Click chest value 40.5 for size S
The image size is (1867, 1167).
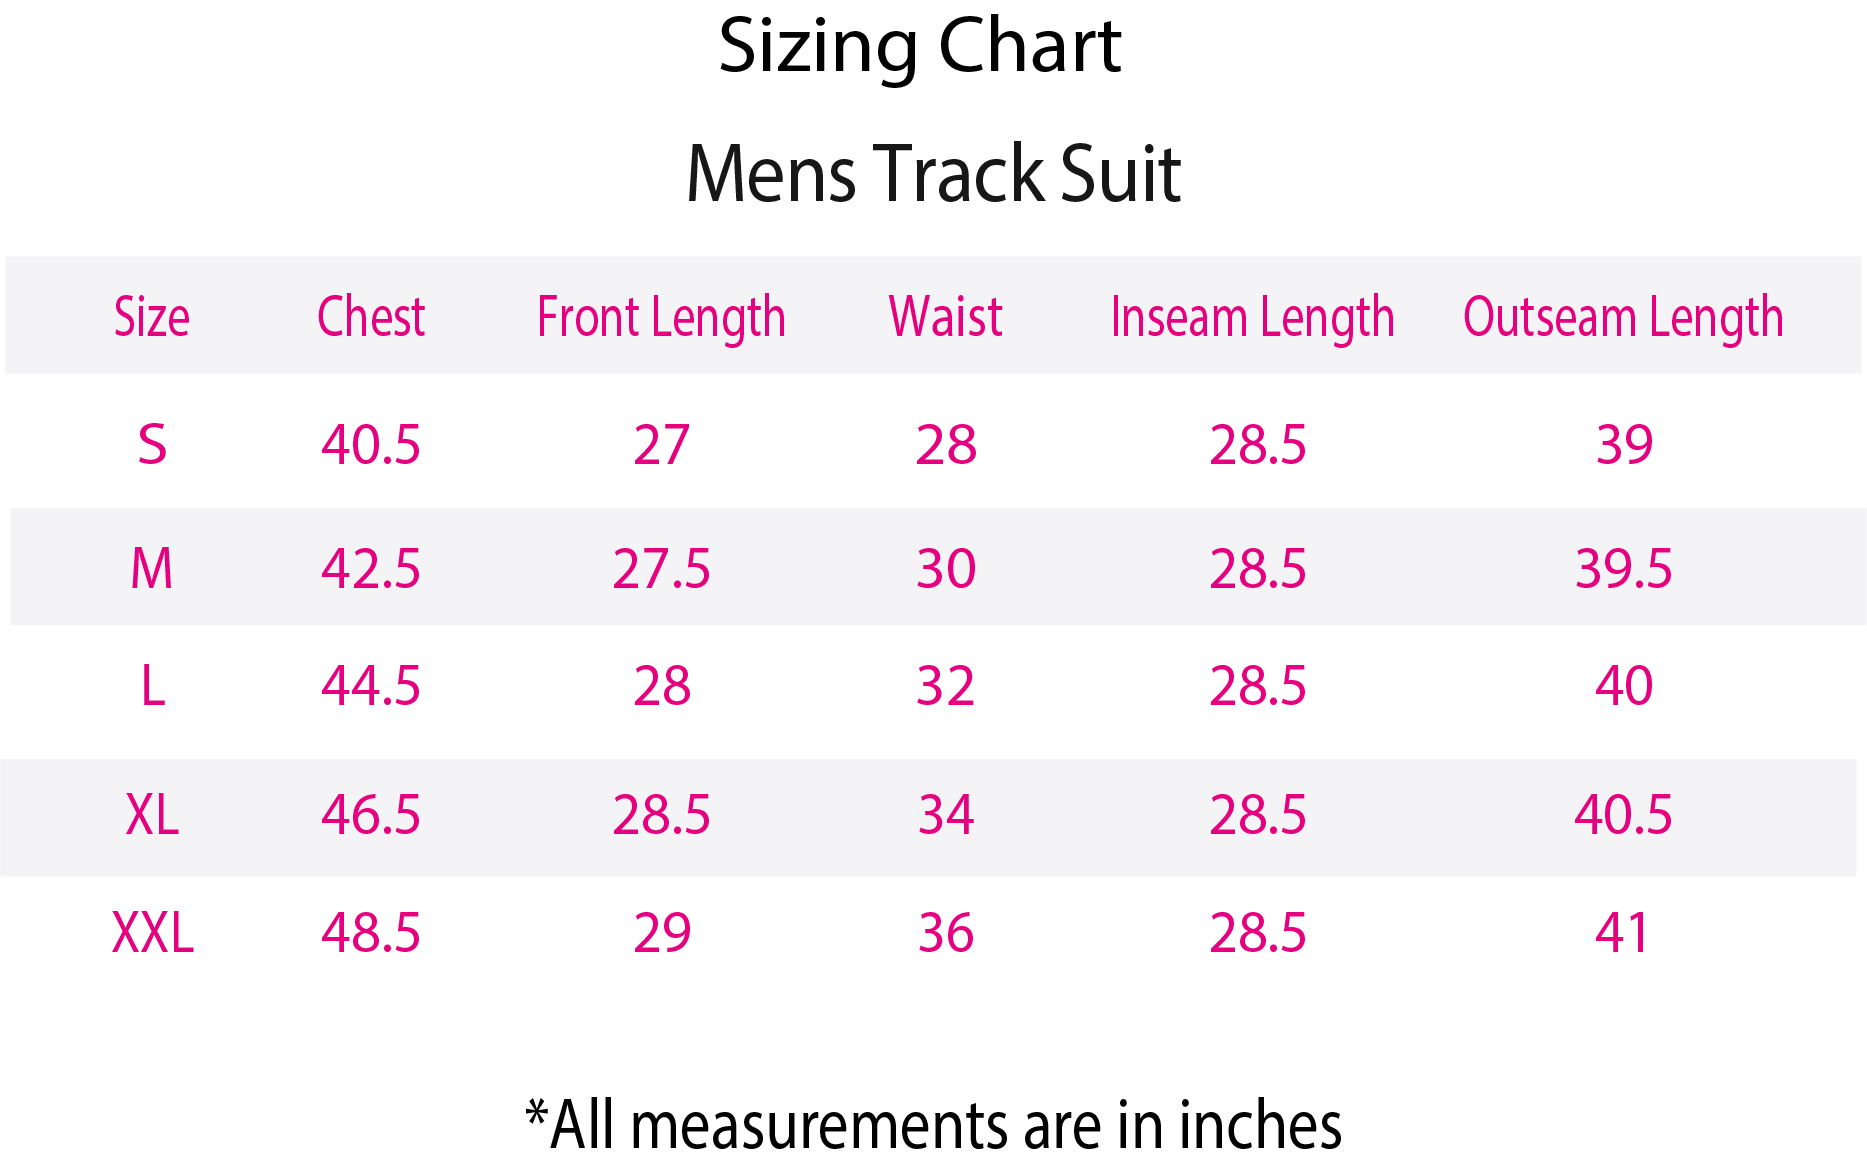coord(371,444)
